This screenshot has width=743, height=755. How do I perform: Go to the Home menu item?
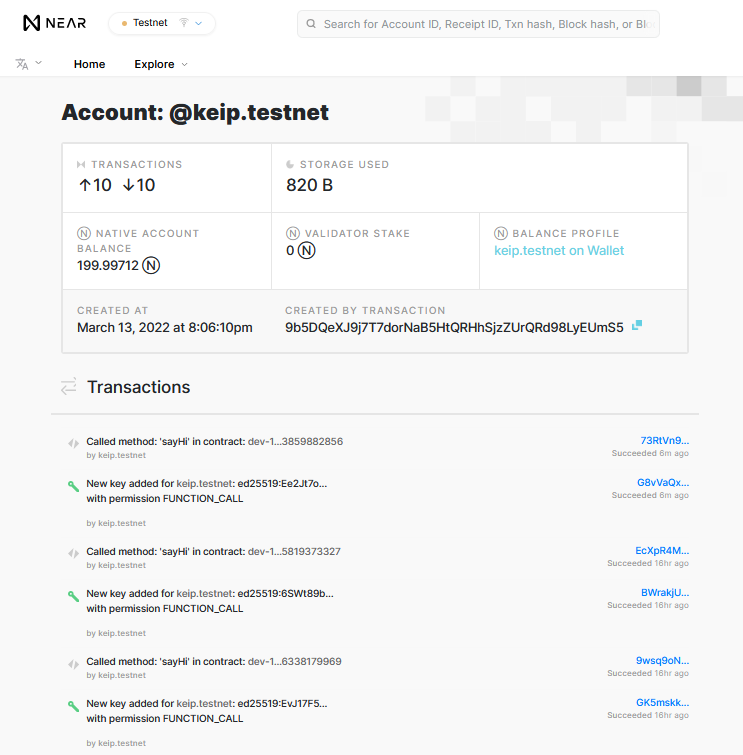89,64
